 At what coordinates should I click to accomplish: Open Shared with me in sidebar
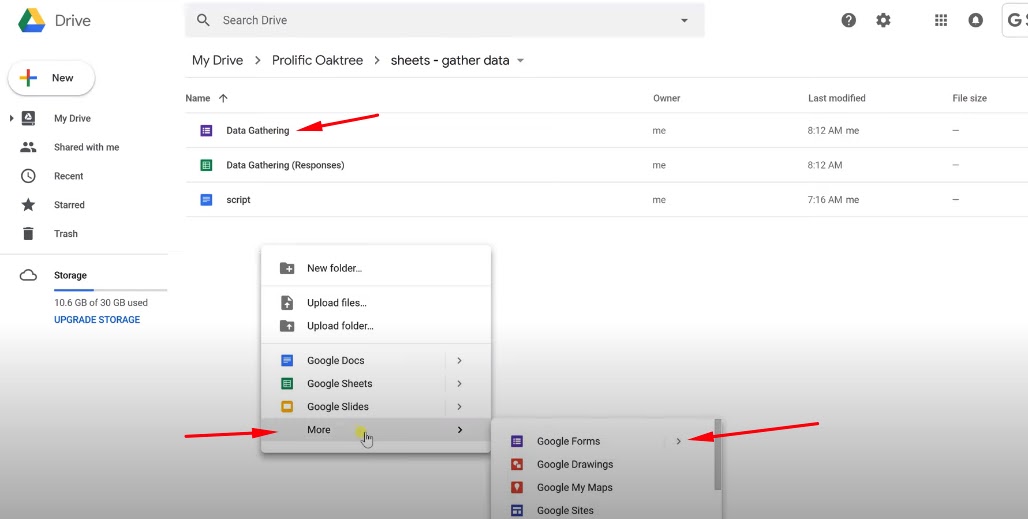coord(87,147)
